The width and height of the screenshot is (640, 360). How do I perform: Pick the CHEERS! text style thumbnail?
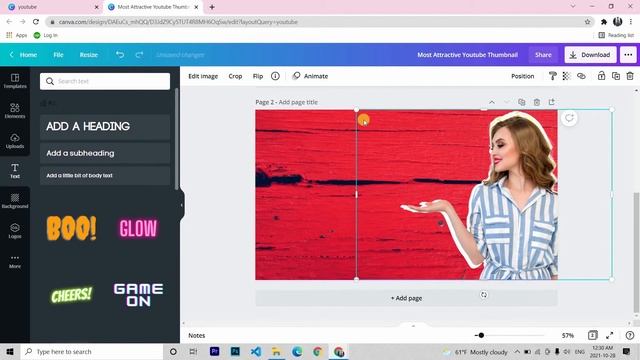[x=71, y=295]
